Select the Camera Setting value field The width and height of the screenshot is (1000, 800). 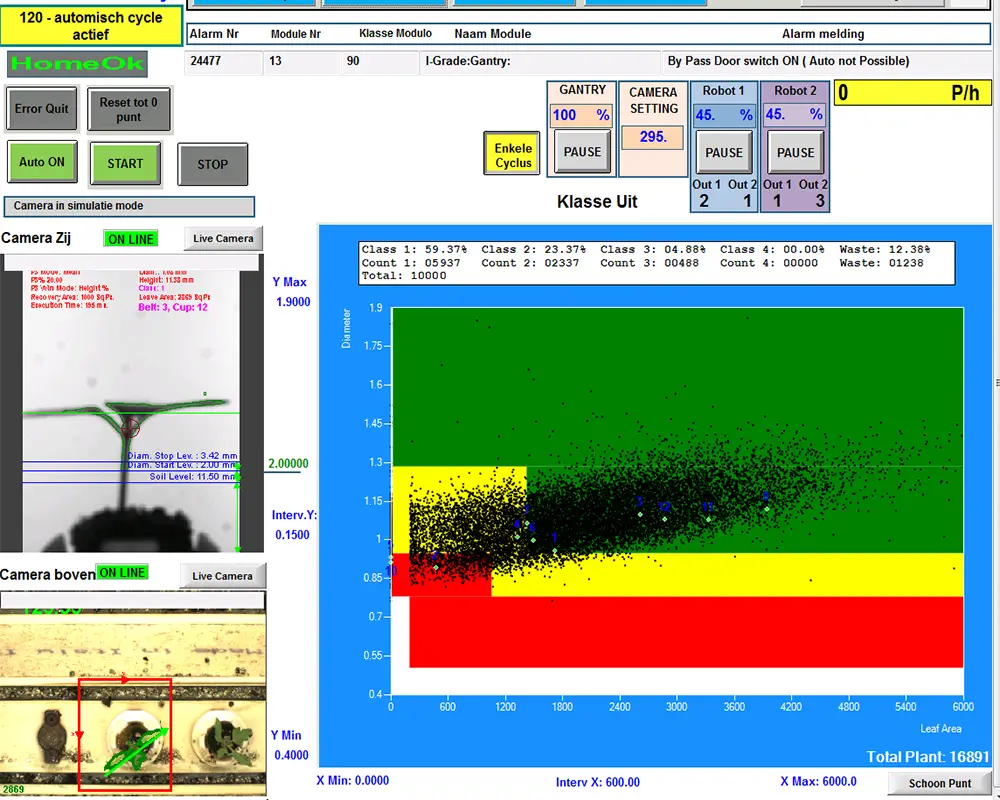(653, 137)
